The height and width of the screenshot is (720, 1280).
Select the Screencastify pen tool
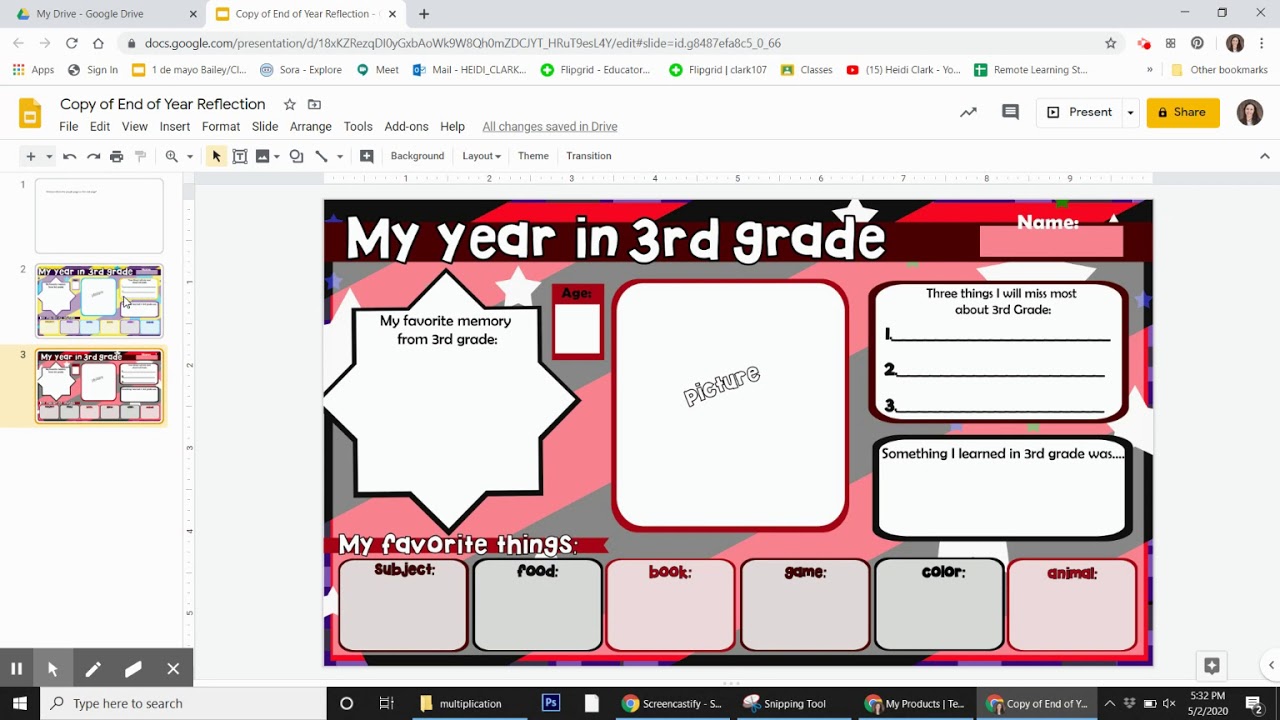tap(92, 669)
